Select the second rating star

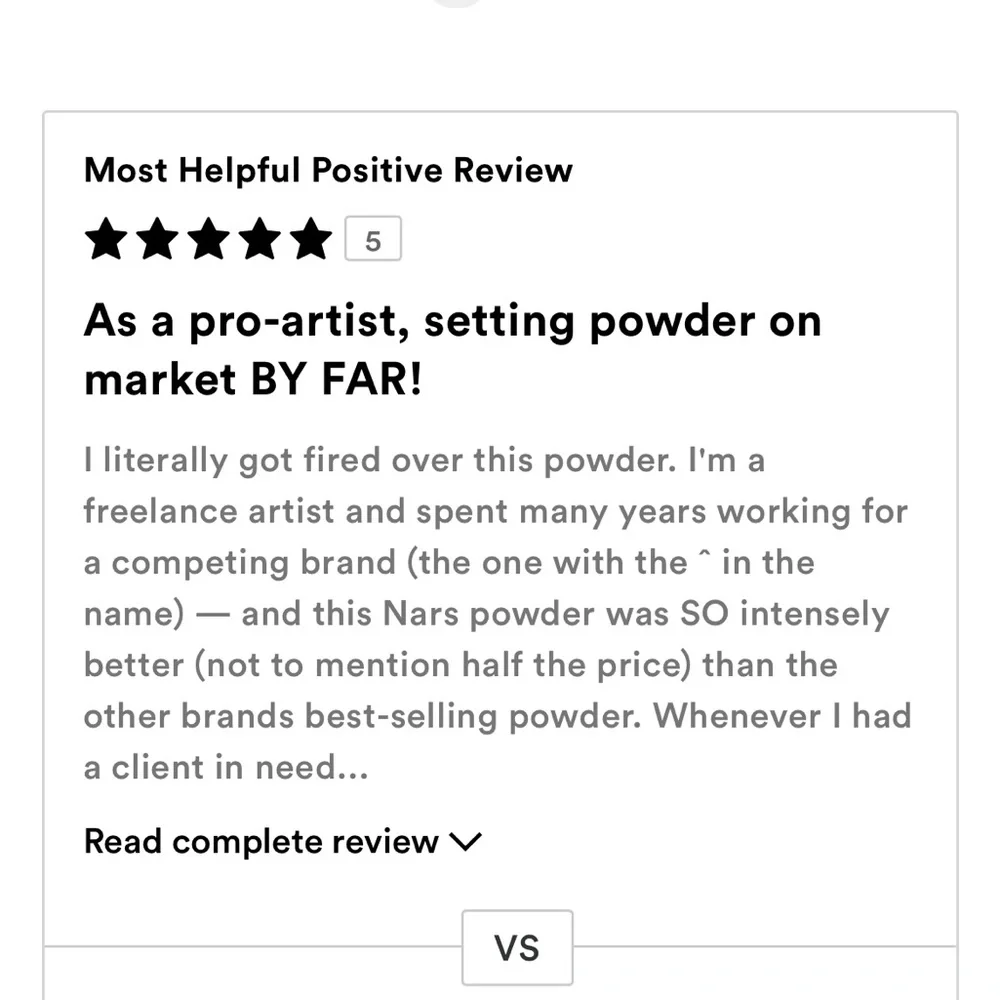157,239
